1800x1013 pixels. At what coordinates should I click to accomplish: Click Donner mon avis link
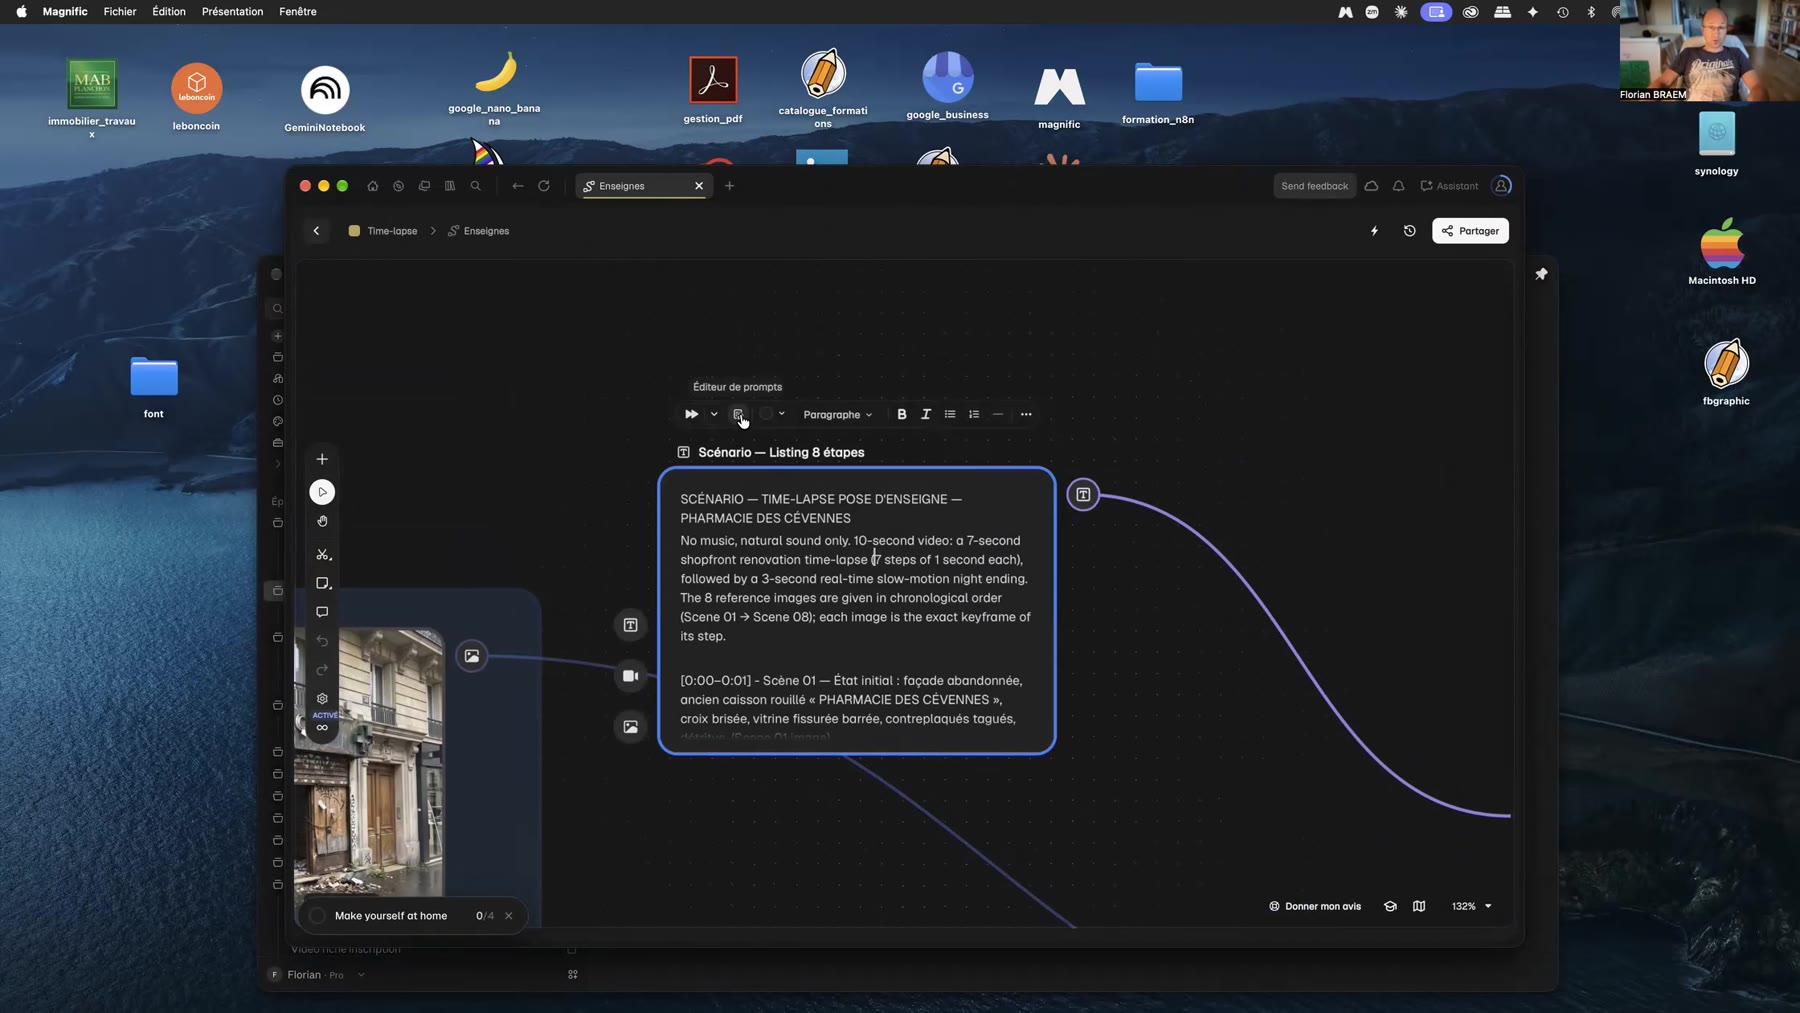1315,906
